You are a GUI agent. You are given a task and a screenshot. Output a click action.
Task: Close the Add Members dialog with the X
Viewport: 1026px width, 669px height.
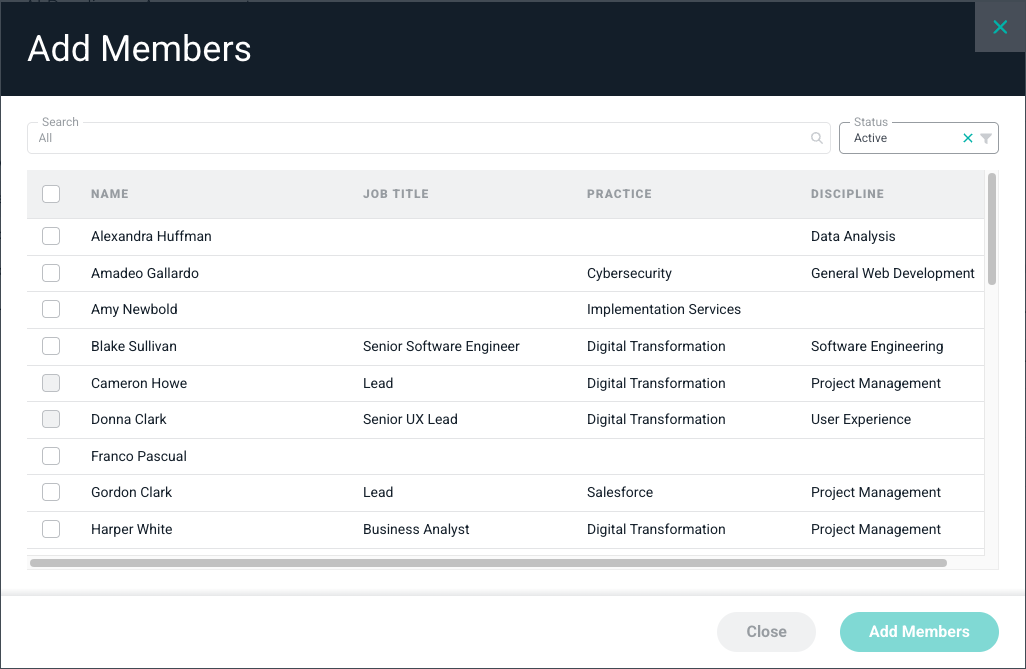pos(1000,27)
